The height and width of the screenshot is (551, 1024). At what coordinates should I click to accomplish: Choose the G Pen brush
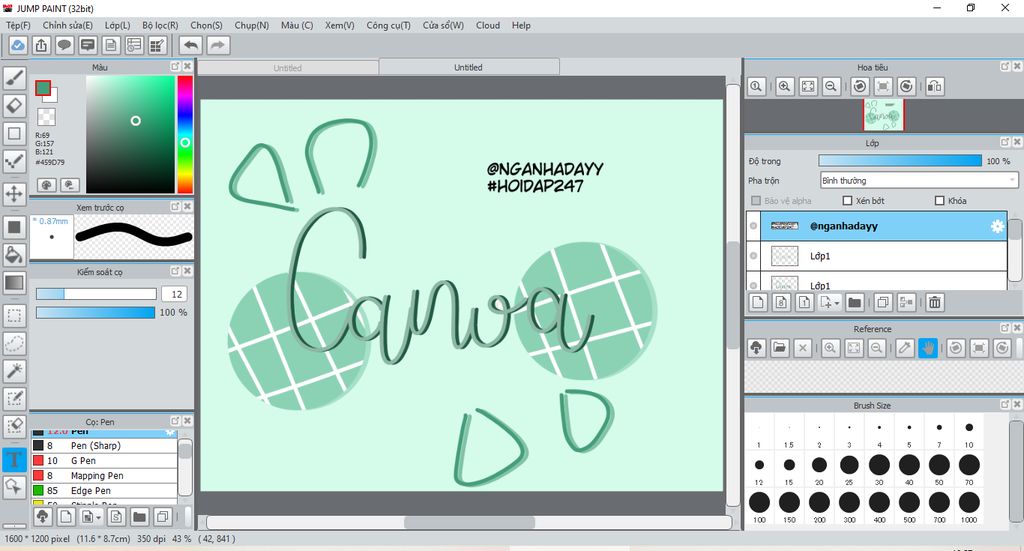(104, 460)
